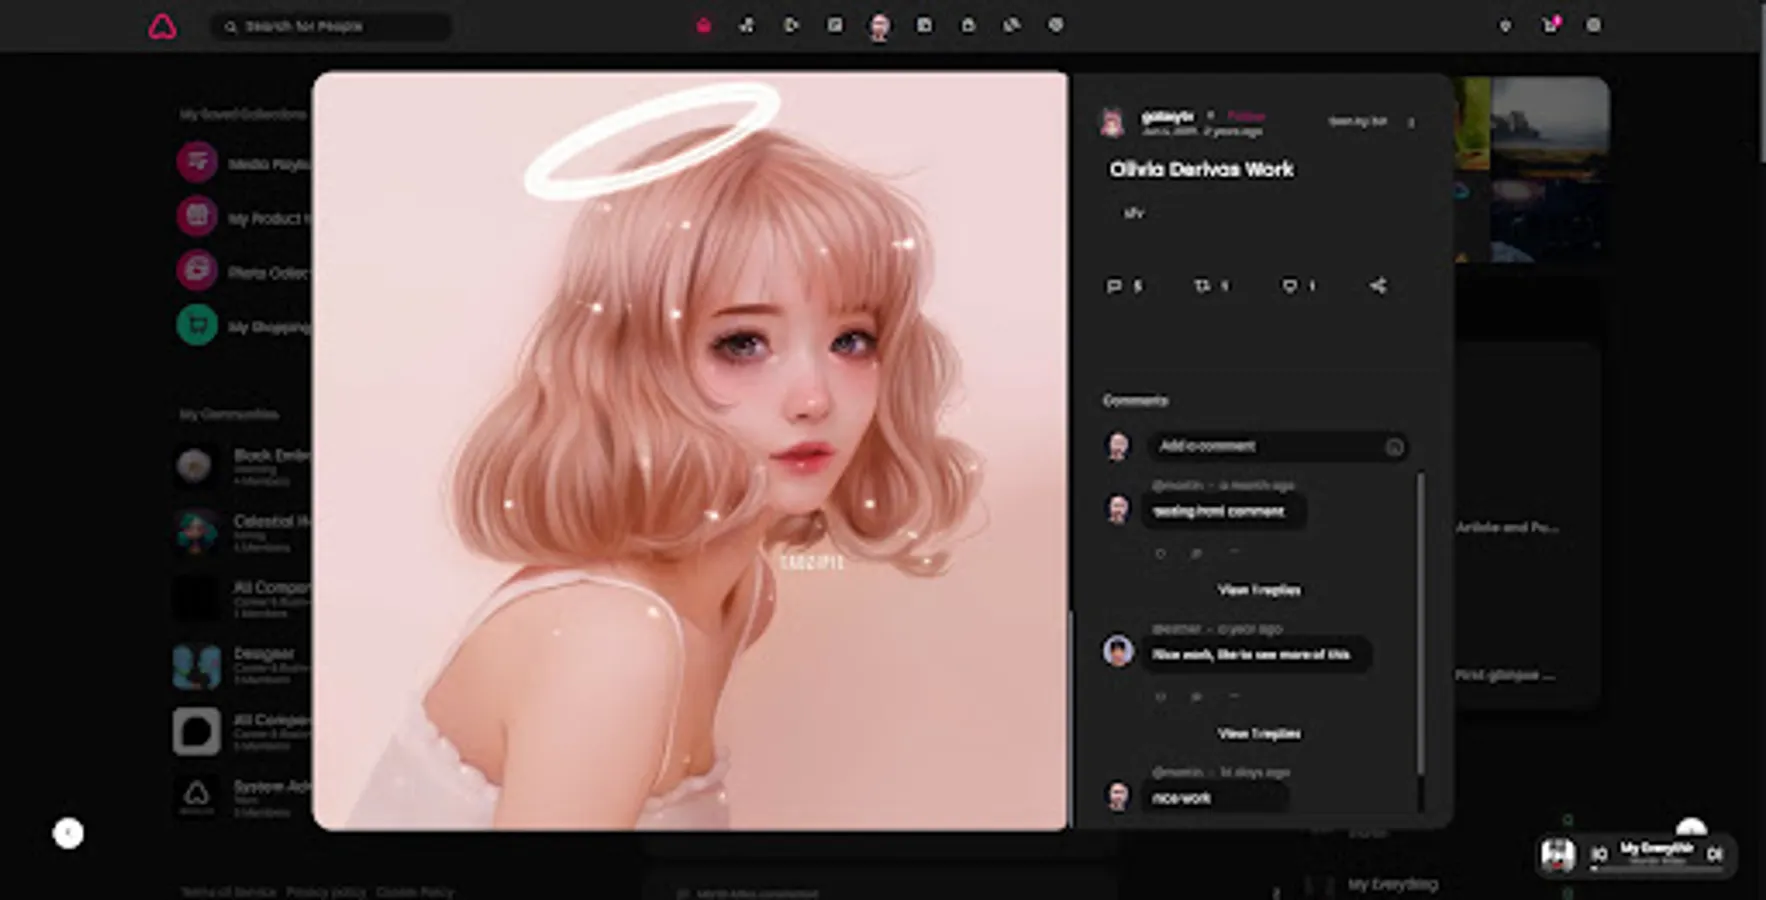Screen dimensions: 1766x900
Task: Open the System Admin community
Action: [x=242, y=798]
